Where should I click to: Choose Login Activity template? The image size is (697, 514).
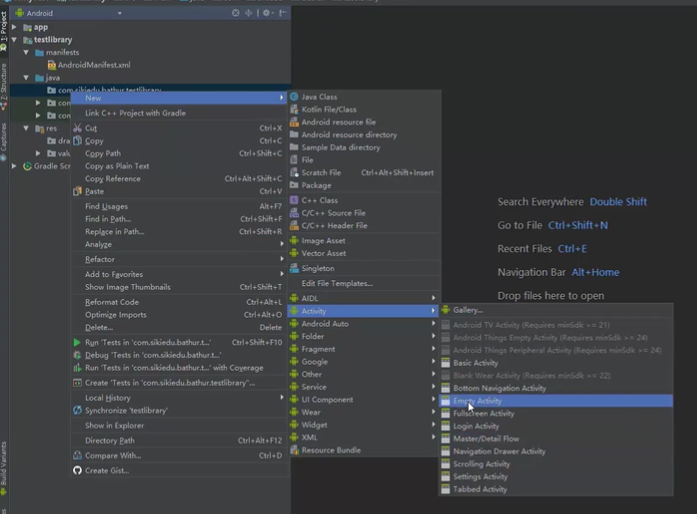click(556, 426)
